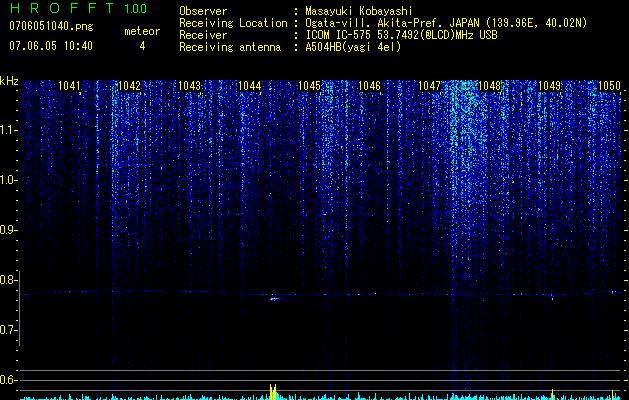This screenshot has width=629, height=400.
Task: Click the 1042 time marker
Action: click(130, 85)
